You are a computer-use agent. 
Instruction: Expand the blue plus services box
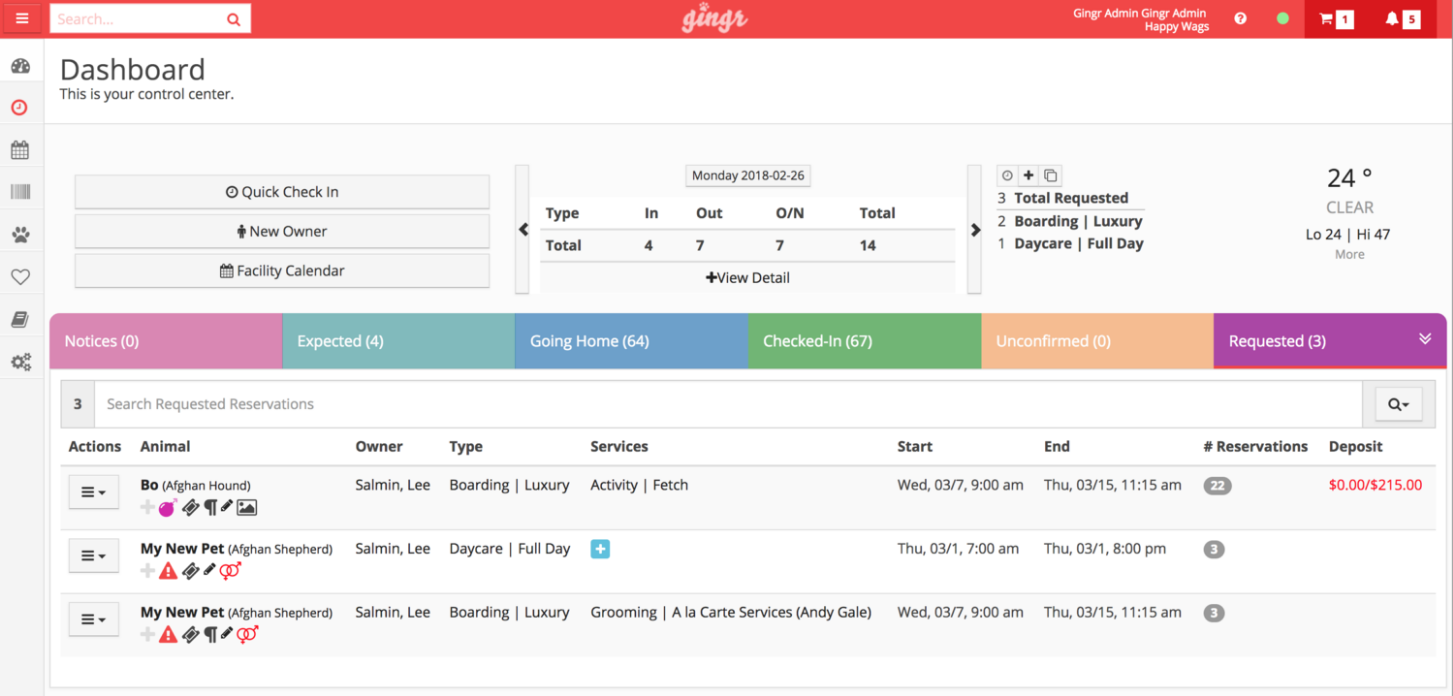click(600, 549)
